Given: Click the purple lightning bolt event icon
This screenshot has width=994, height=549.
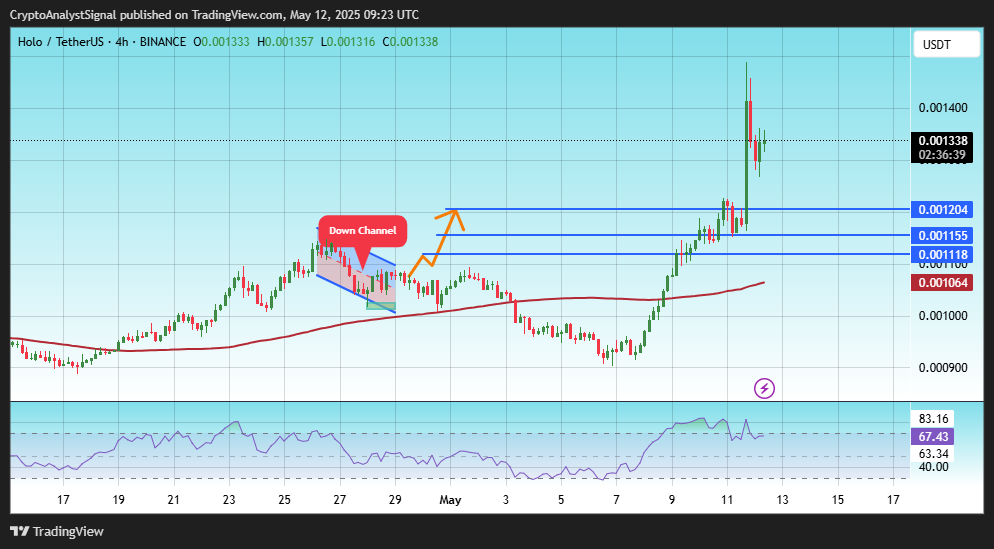Looking at the screenshot, I should click(764, 388).
